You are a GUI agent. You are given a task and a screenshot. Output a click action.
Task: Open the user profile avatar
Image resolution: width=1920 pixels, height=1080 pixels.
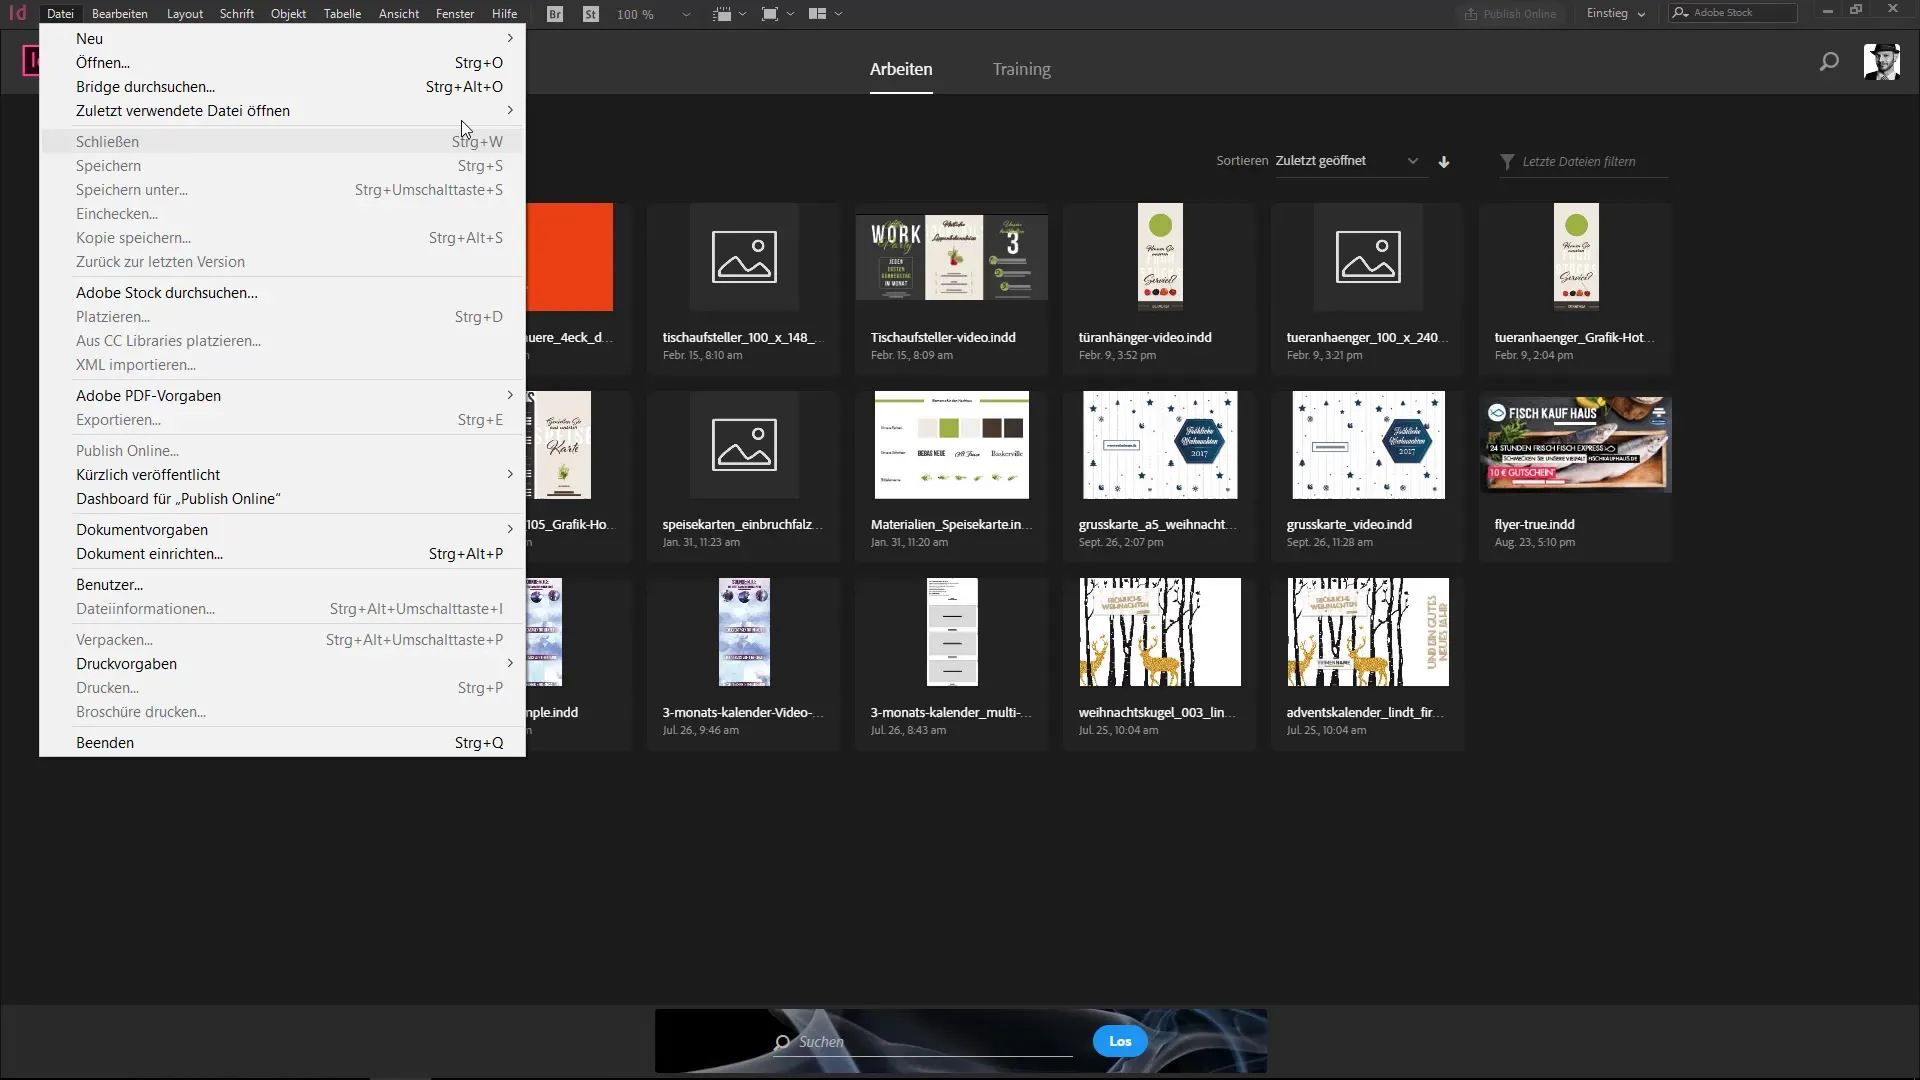click(1882, 62)
